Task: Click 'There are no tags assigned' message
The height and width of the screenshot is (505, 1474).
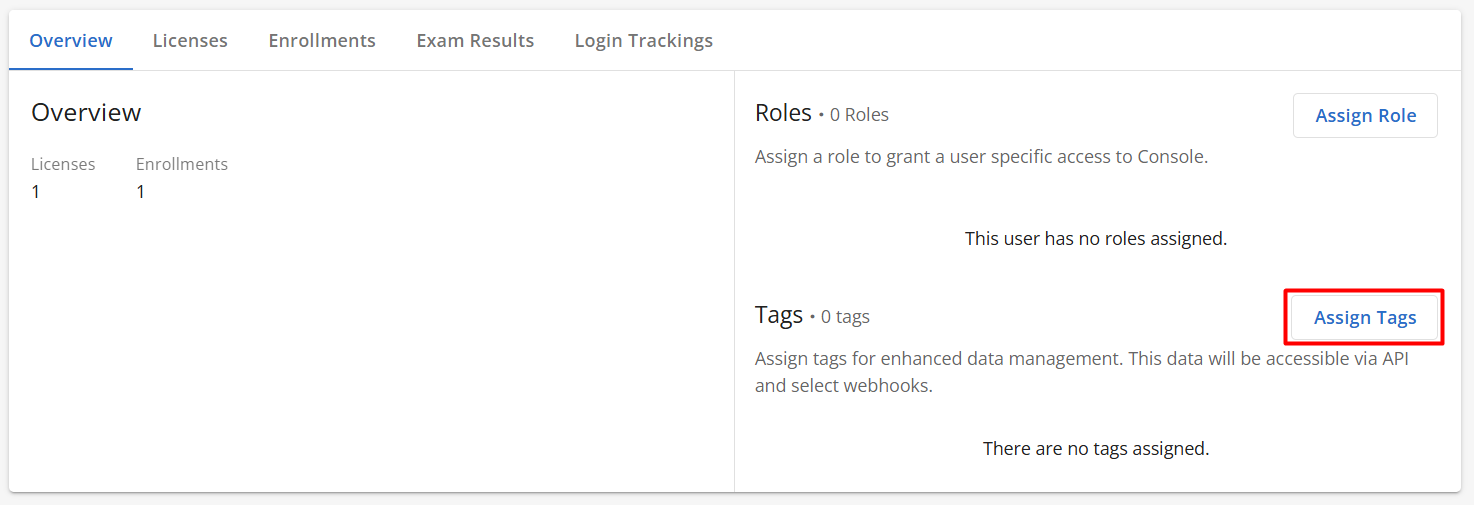Action: pyautogui.click(x=1096, y=449)
